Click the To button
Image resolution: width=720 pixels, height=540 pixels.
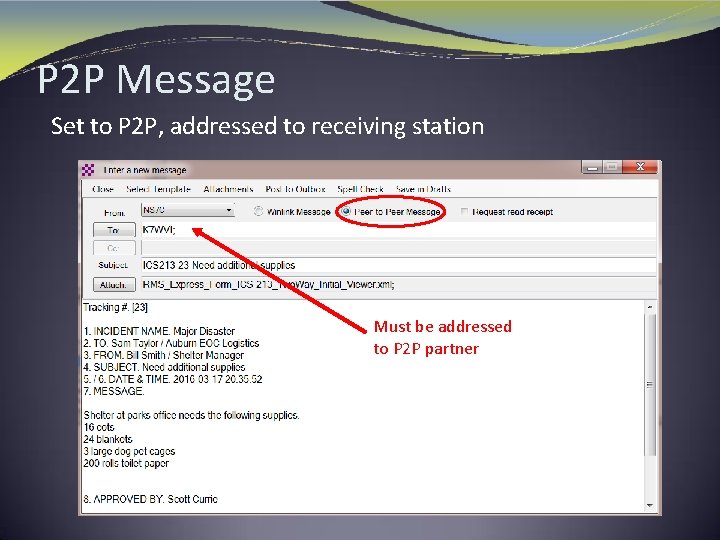[x=114, y=230]
